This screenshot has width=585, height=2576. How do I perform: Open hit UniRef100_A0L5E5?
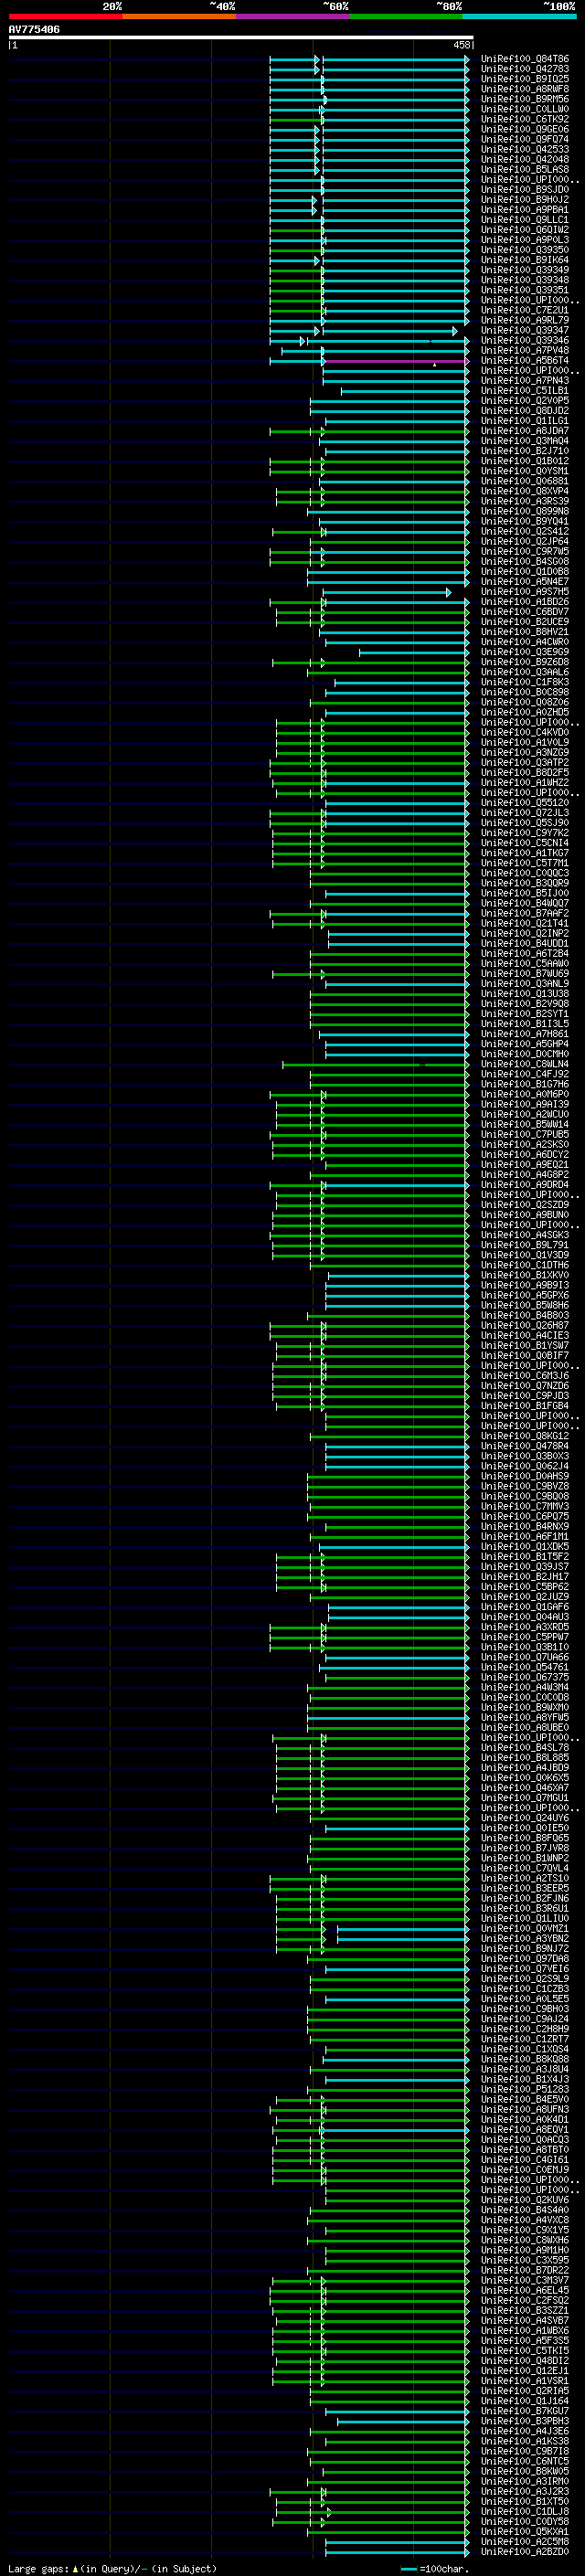524,1998
